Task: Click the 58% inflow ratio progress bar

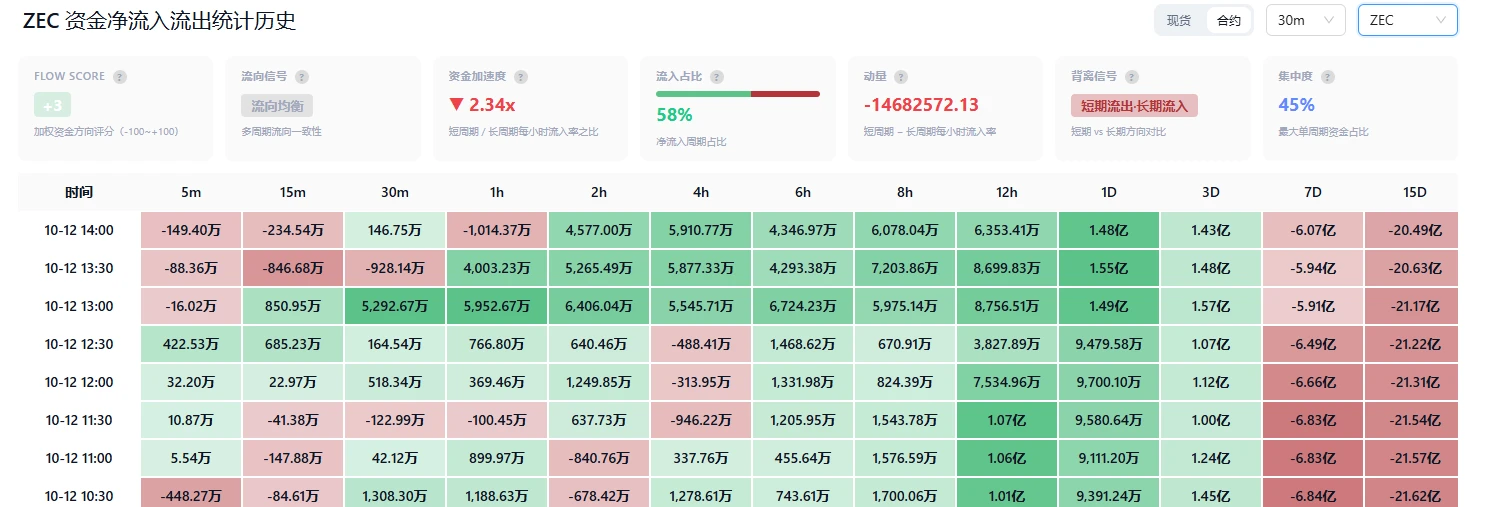Action: click(738, 94)
